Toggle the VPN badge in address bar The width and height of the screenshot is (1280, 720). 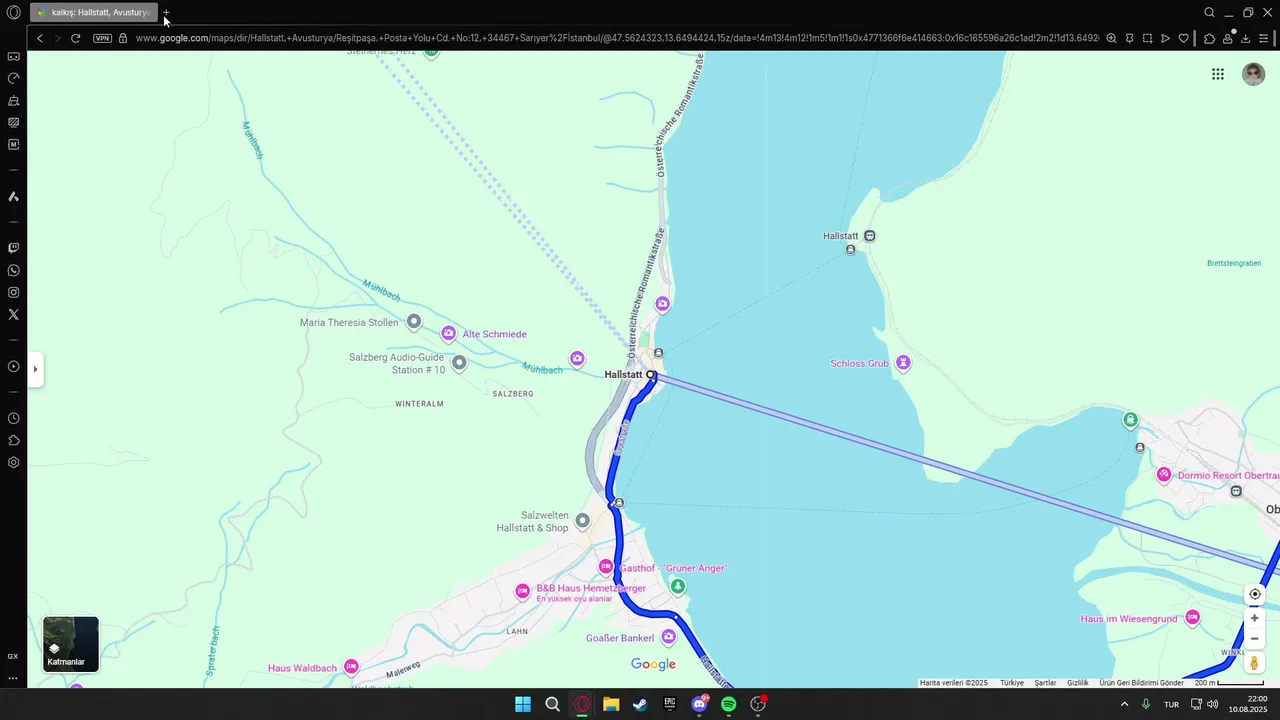102,38
